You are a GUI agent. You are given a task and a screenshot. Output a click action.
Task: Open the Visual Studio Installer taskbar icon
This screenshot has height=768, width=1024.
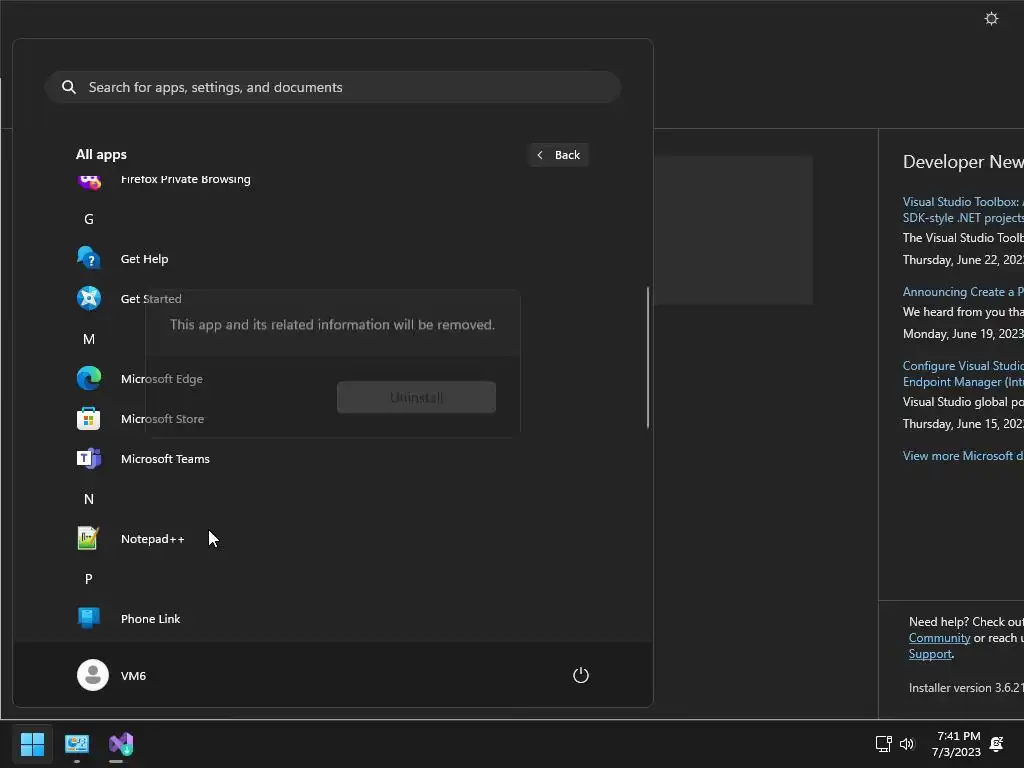click(x=121, y=744)
